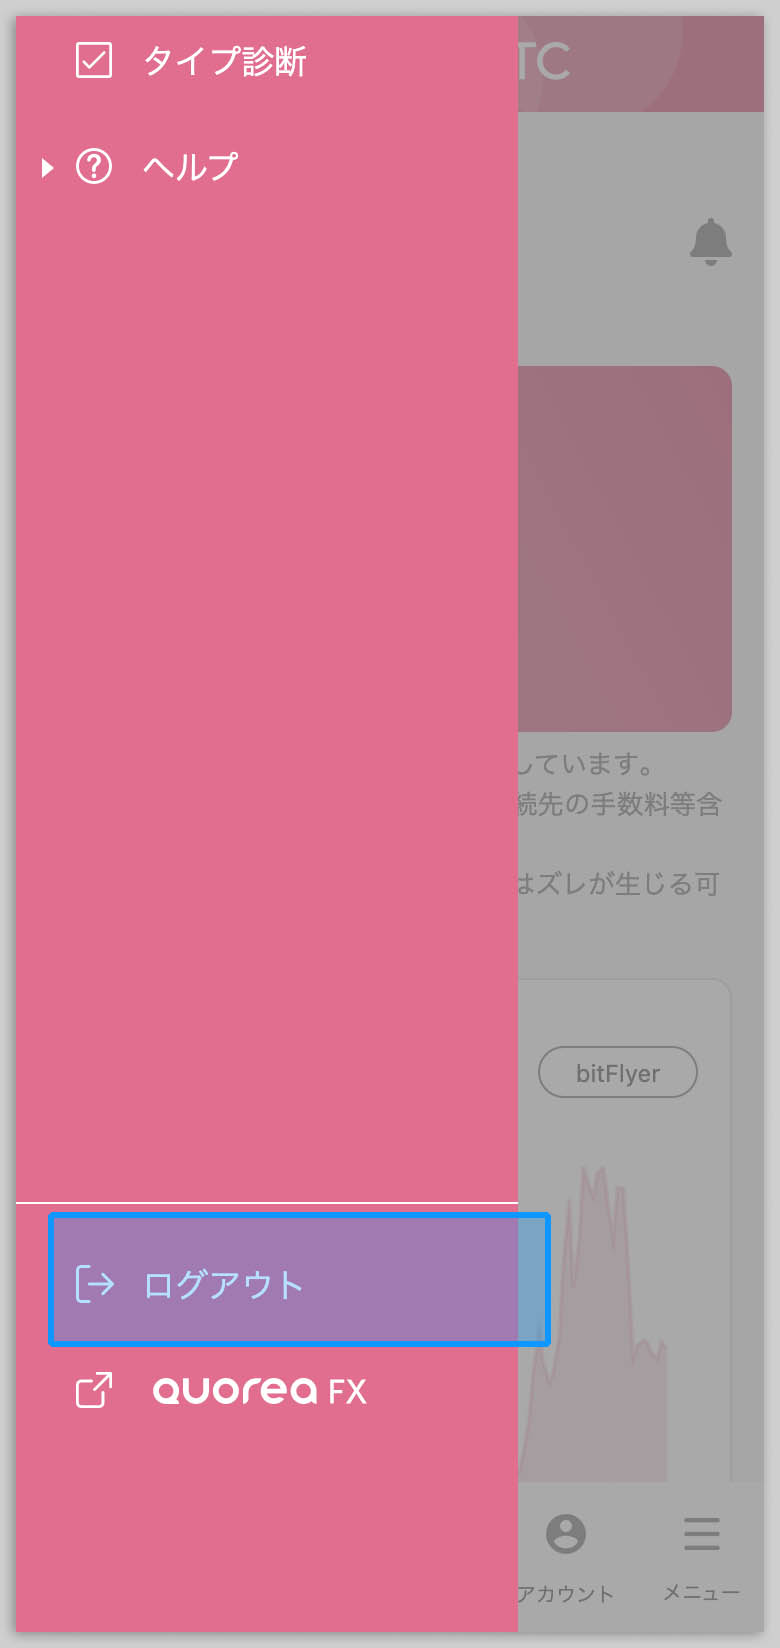Click the external link icon beside quorea FX

coord(94,1390)
